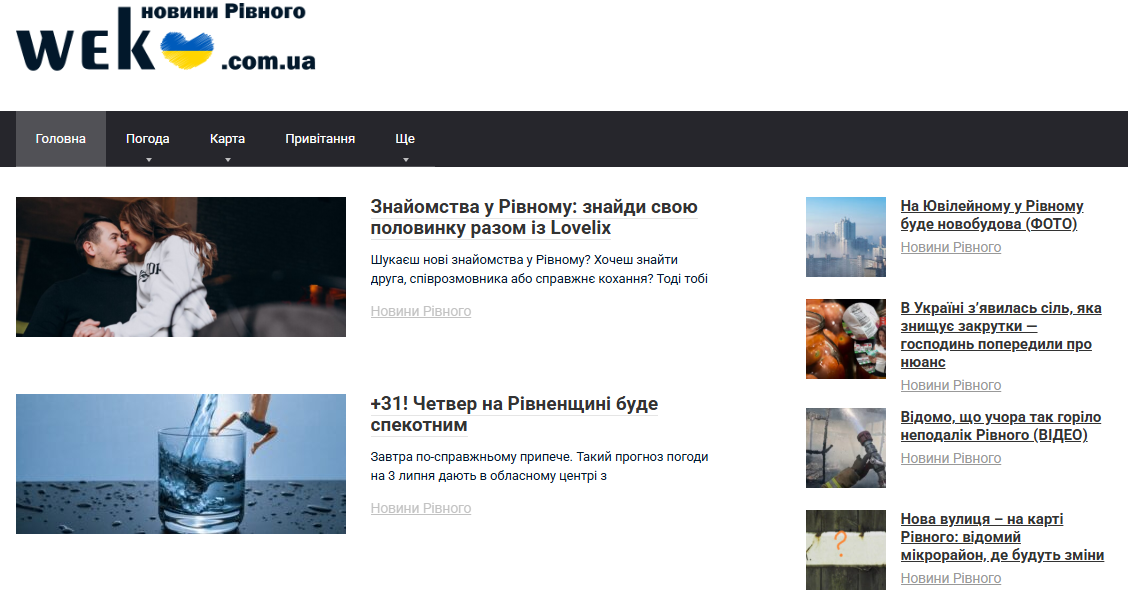
Task: Open the Lovelix dating article headline
Action: pos(534,217)
